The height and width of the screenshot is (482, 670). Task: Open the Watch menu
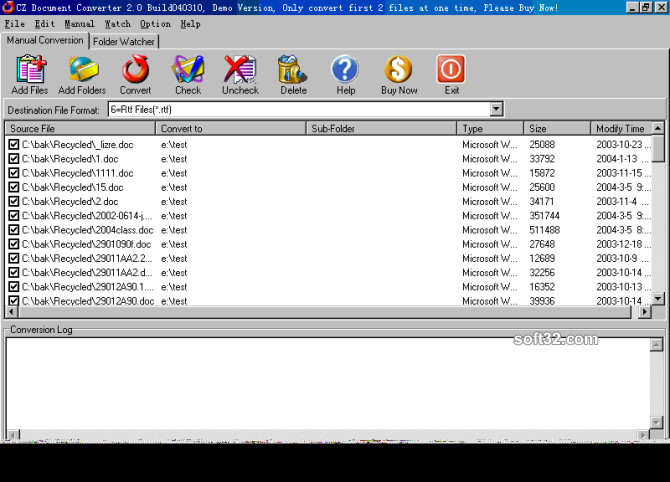(x=118, y=24)
